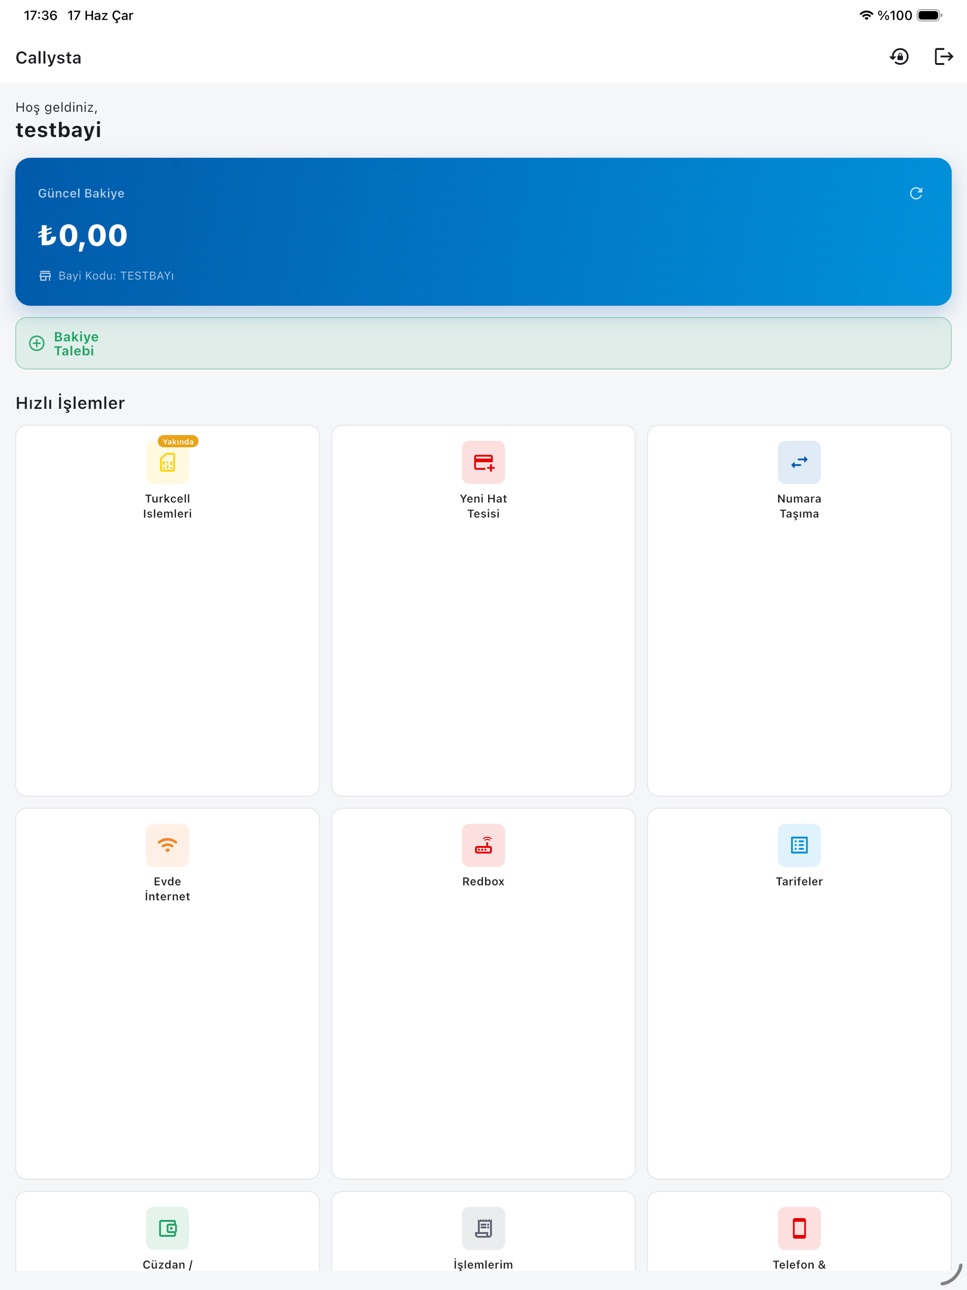Open Telefon & red phone icon
Screen dimensions: 967x1290
click(x=799, y=1228)
